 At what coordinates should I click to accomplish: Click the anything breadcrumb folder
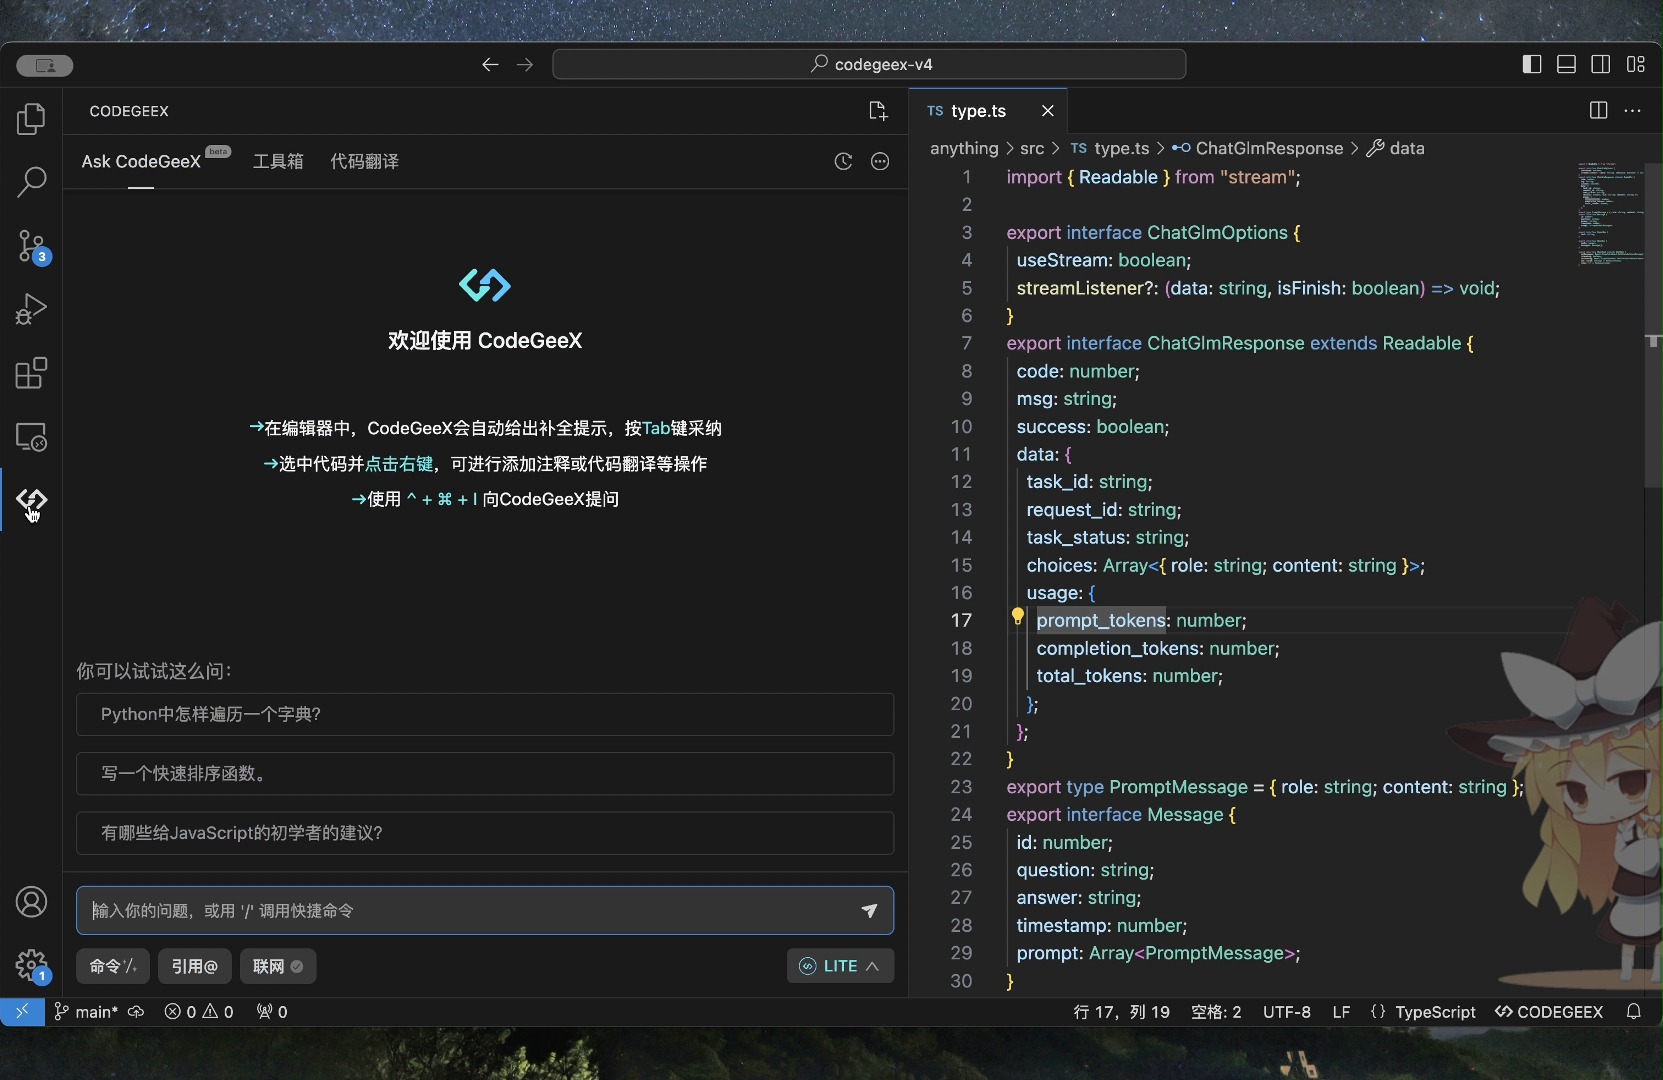(x=964, y=148)
